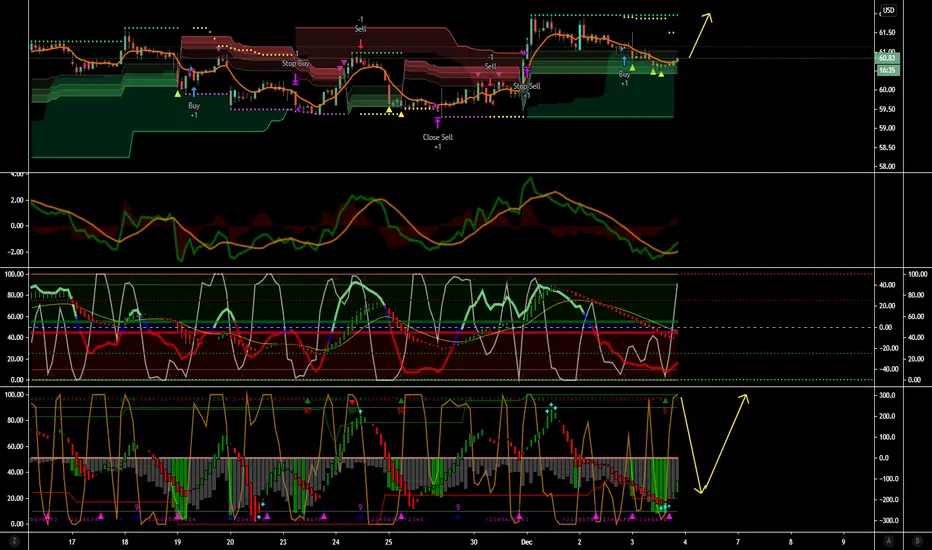Click the 200.0 scale label in bottom pane
The image size is (932, 550).
tap(887, 416)
